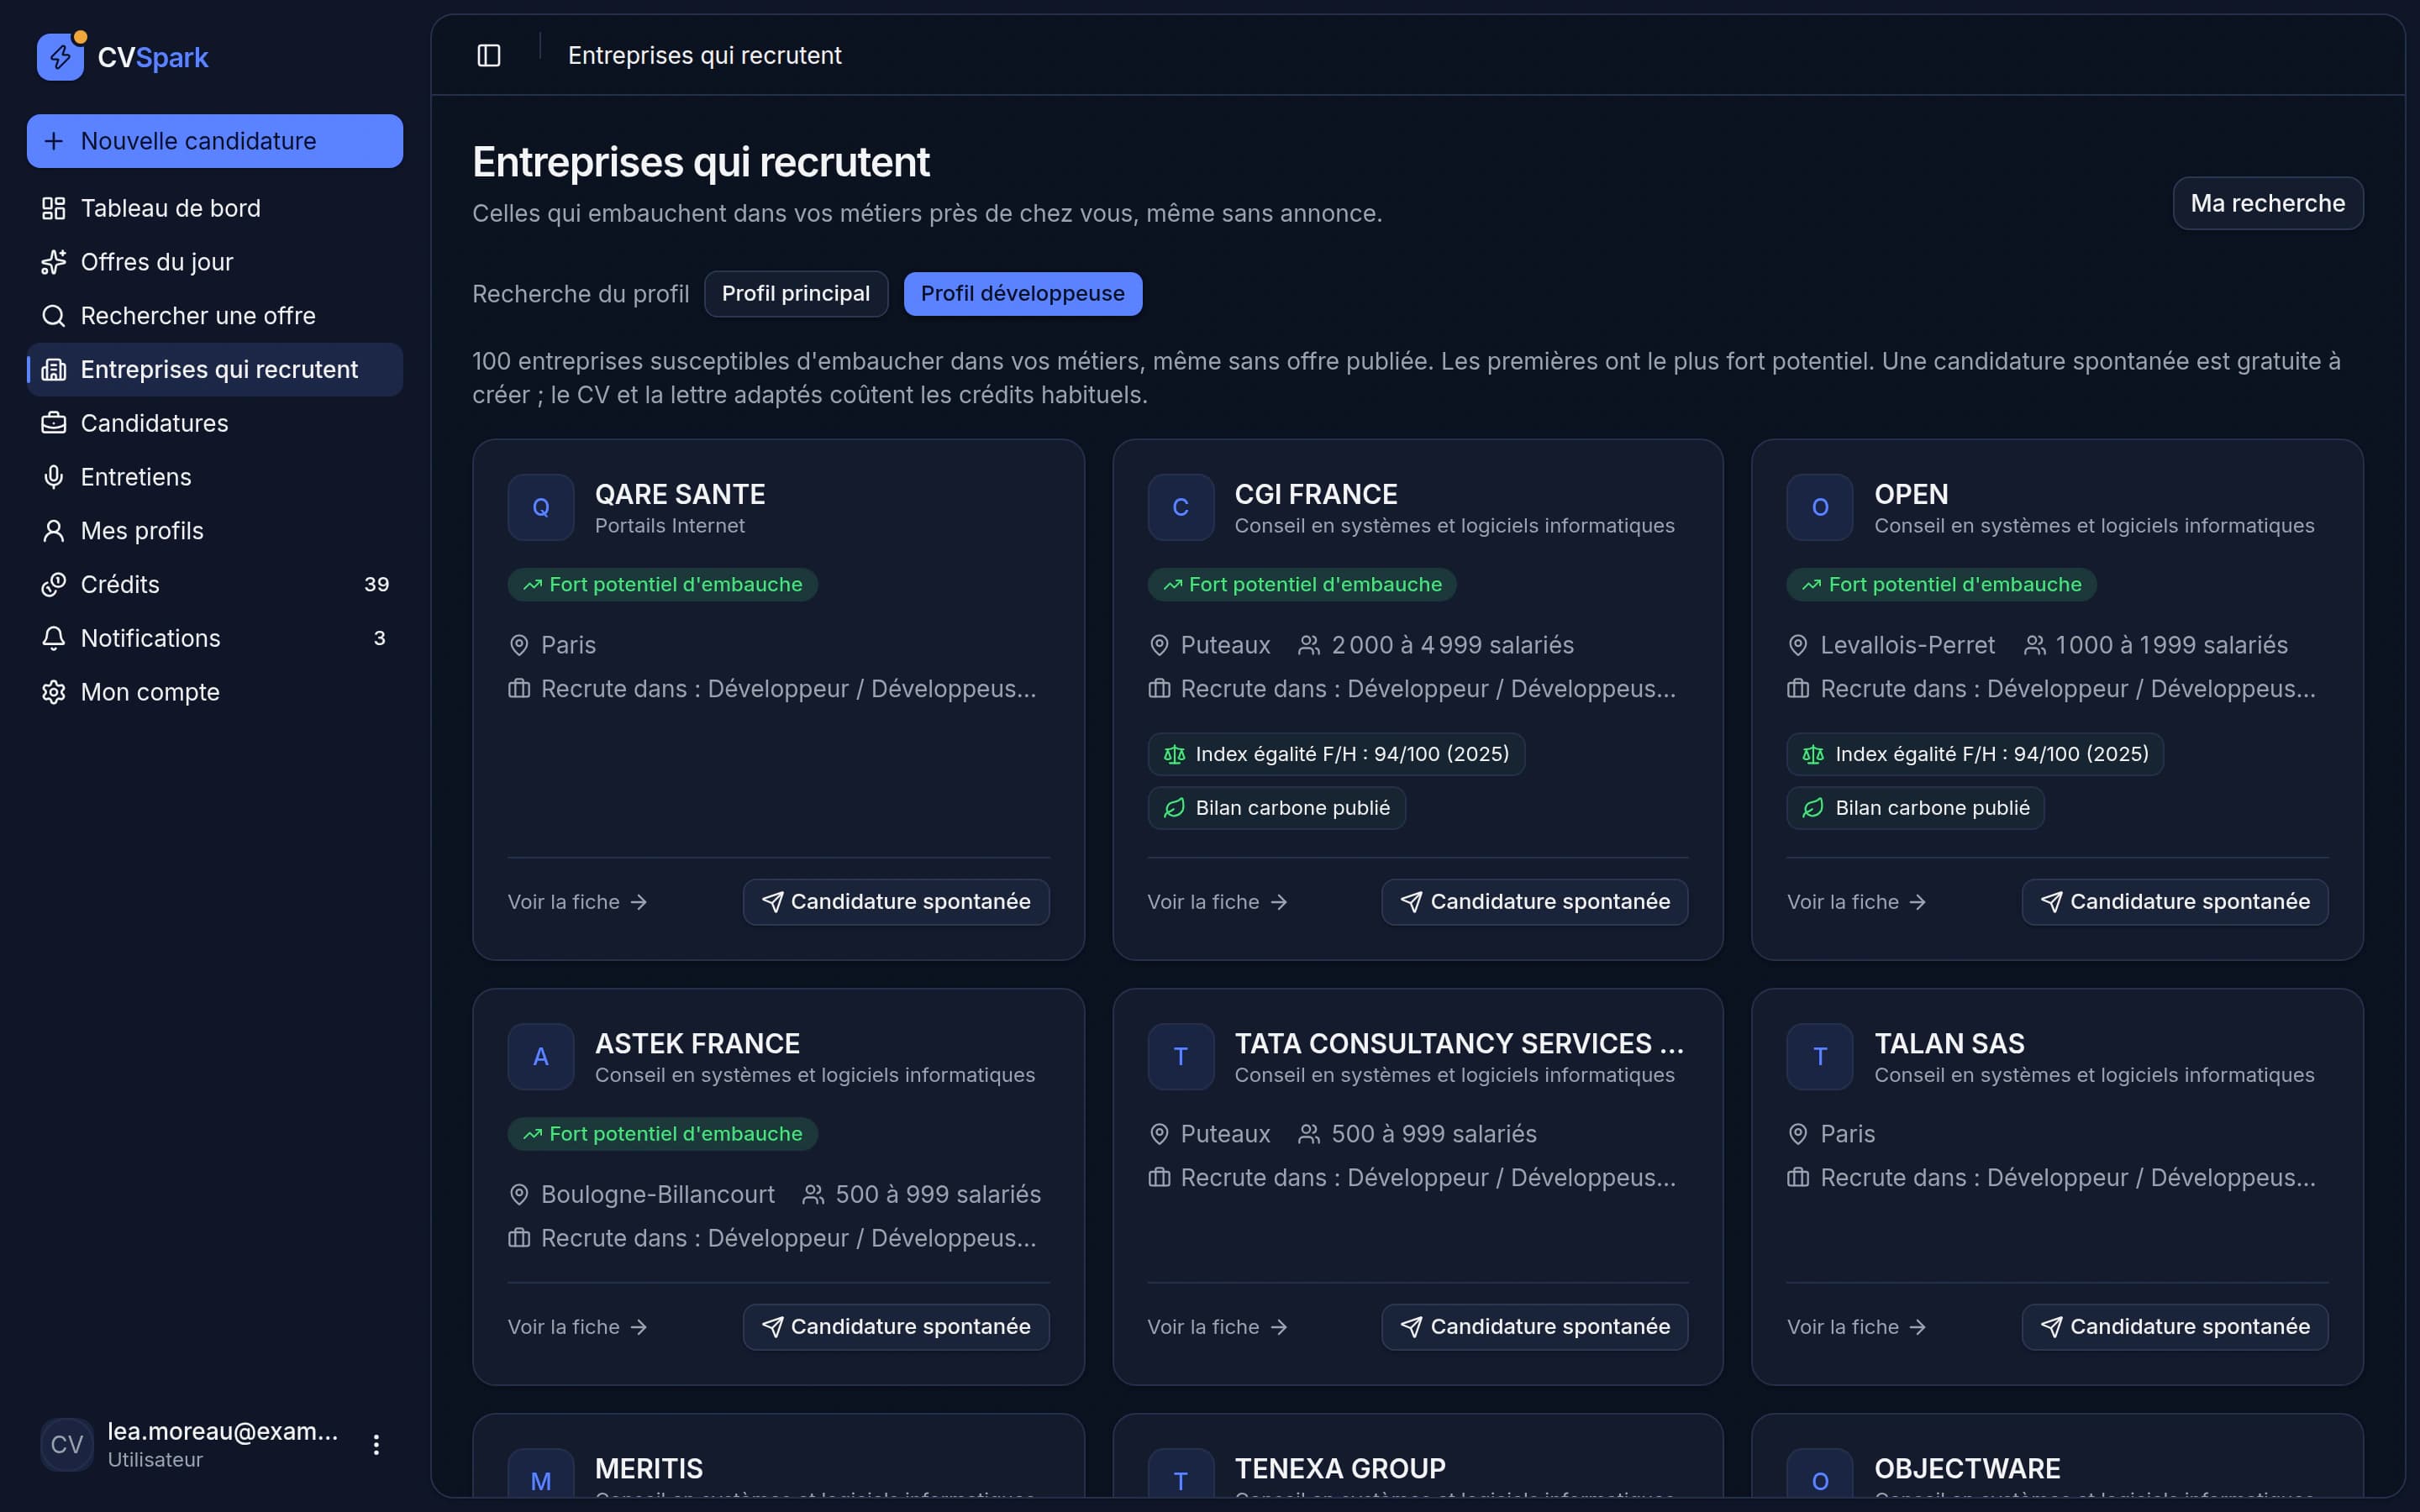Open Crédits page showing 39
Image resolution: width=2420 pixels, height=1512 pixels.
pyautogui.click(x=215, y=585)
